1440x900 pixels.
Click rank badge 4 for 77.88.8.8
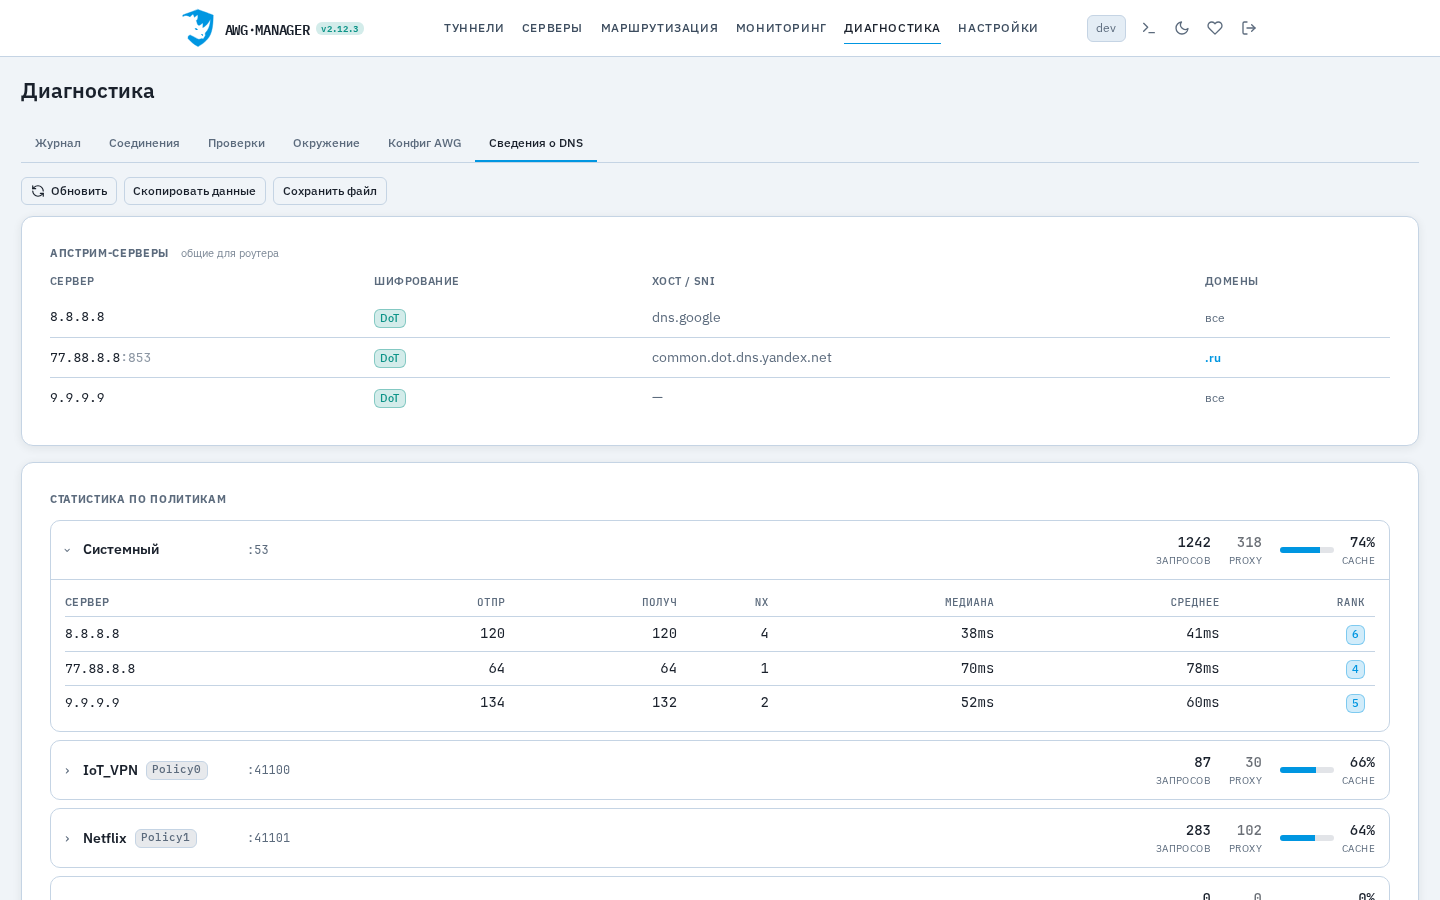point(1355,669)
